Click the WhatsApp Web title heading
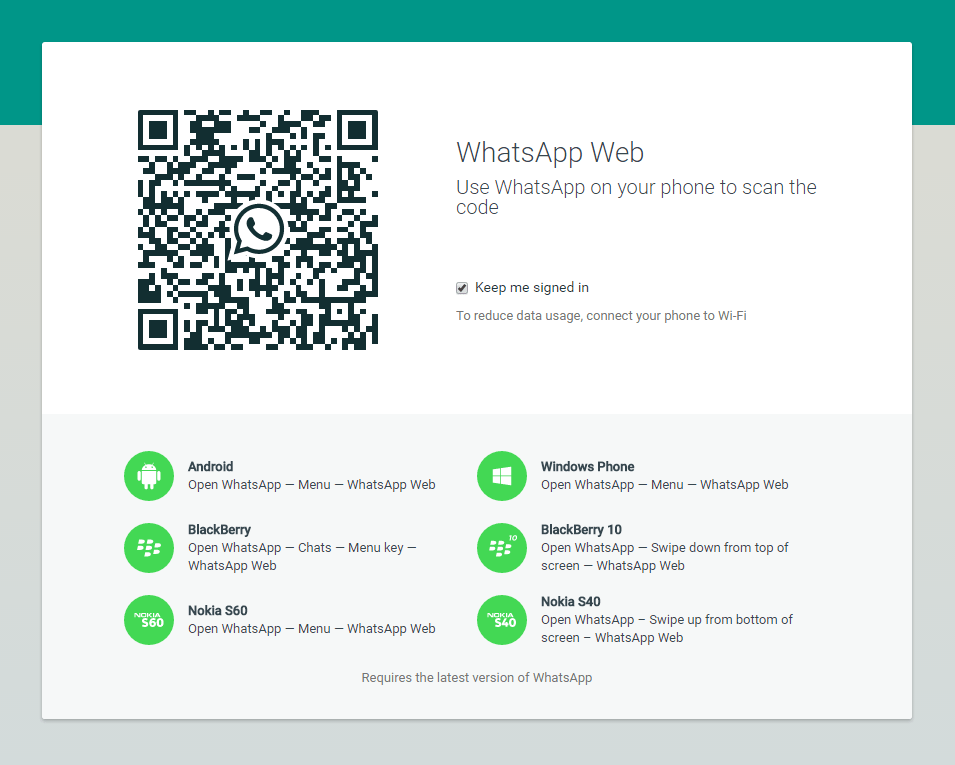Viewport: 955px width, 765px height. pyautogui.click(x=550, y=153)
